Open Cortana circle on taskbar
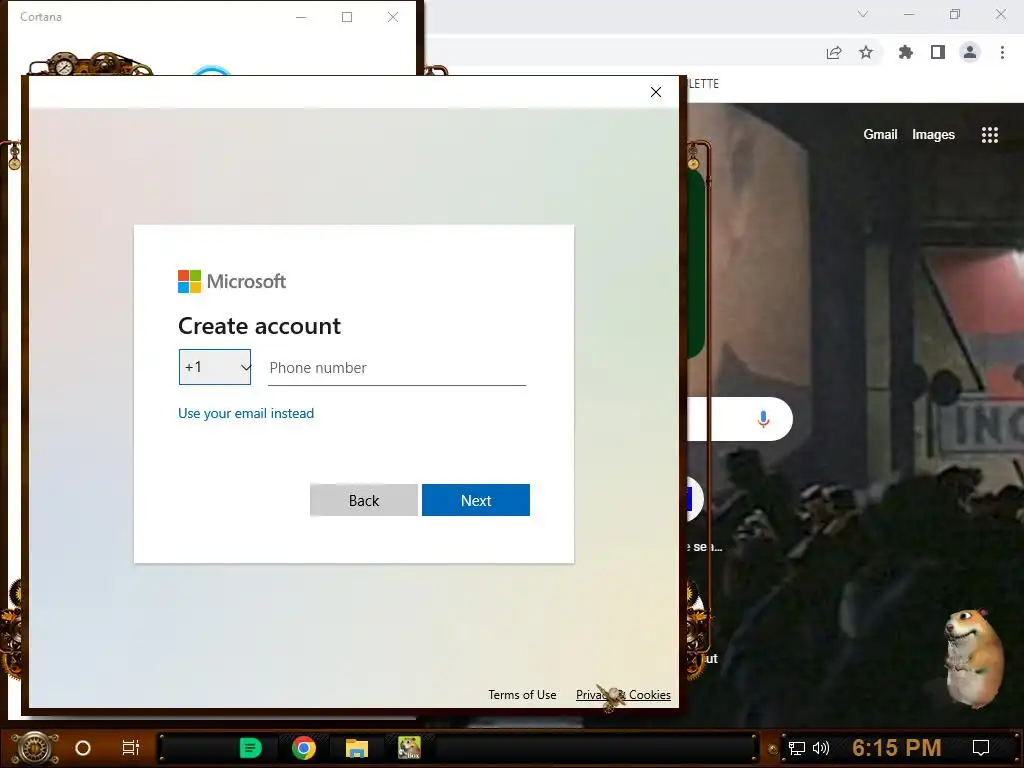The height and width of the screenshot is (768, 1024). coord(83,748)
